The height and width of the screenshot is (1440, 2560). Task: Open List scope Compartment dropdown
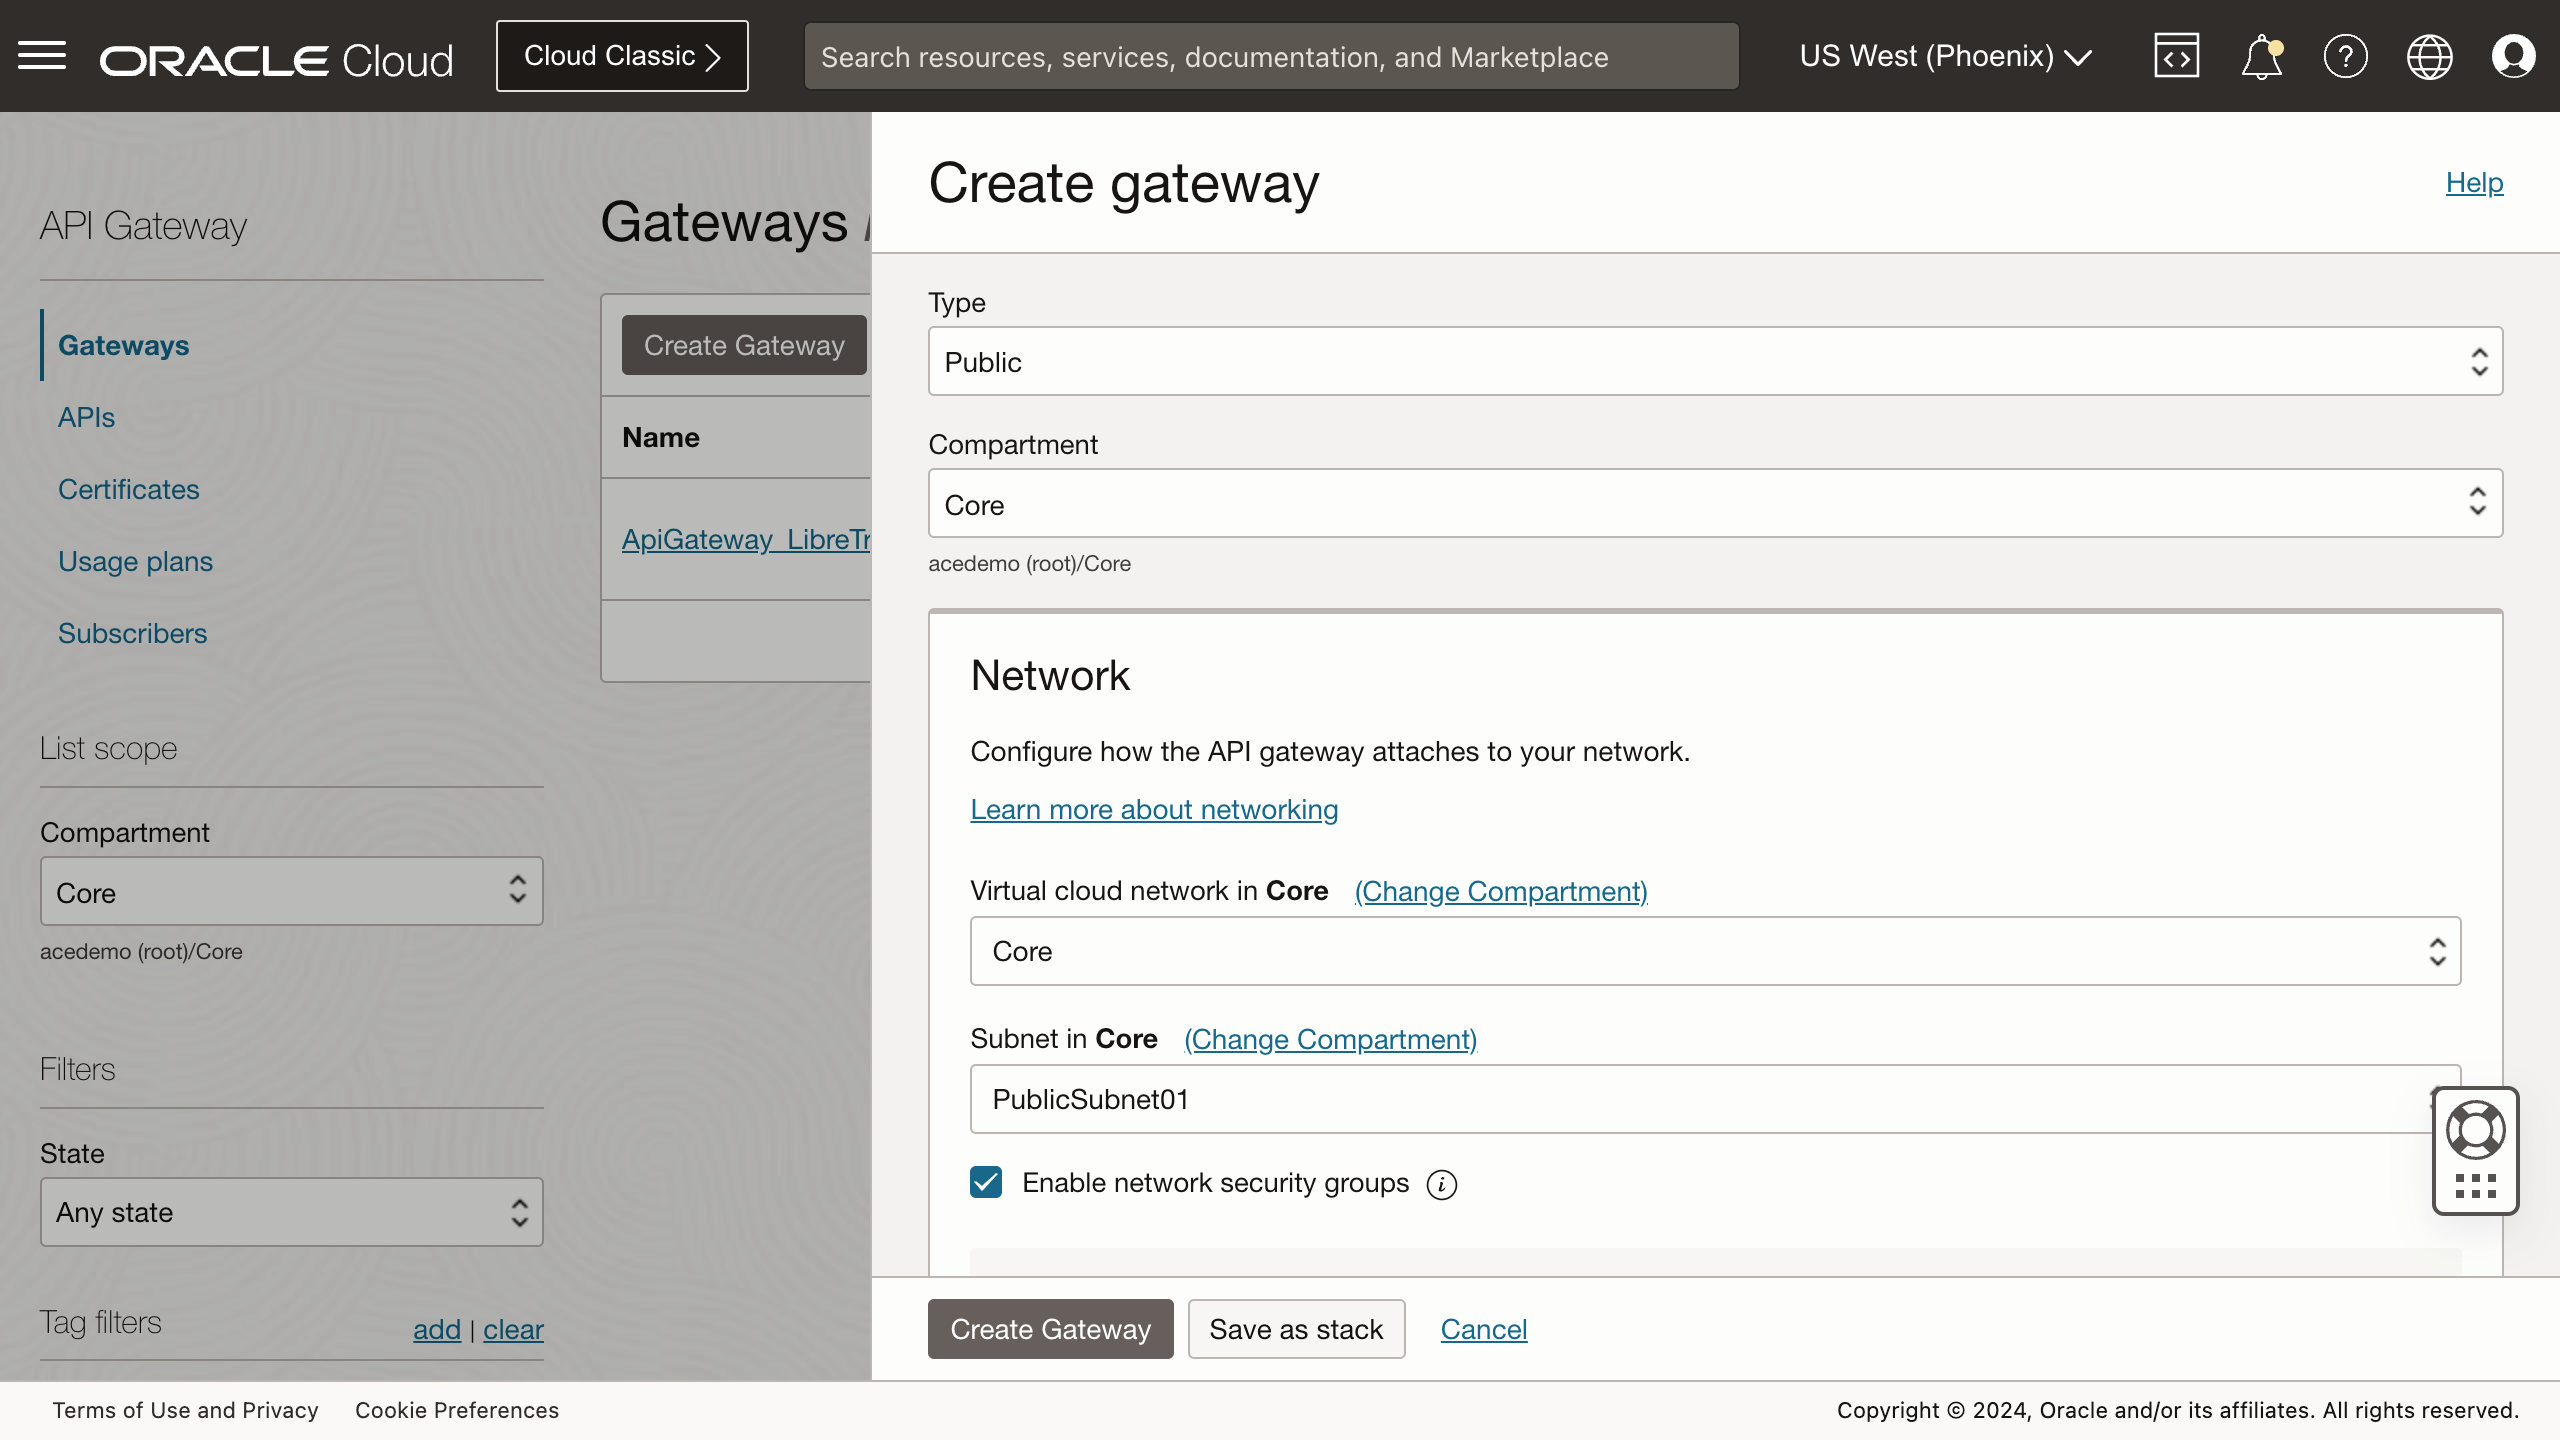click(291, 891)
